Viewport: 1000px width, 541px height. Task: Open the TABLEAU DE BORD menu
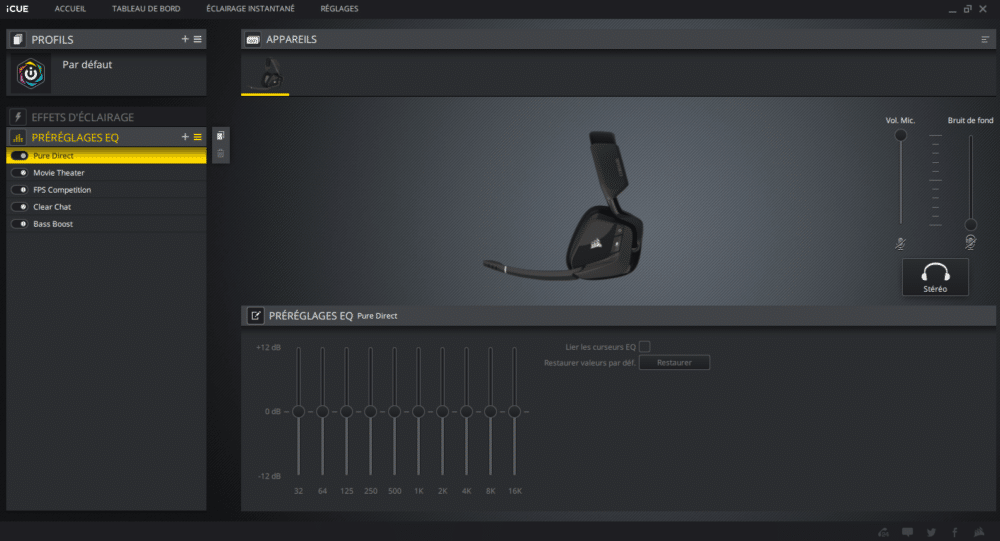pyautogui.click(x=146, y=9)
